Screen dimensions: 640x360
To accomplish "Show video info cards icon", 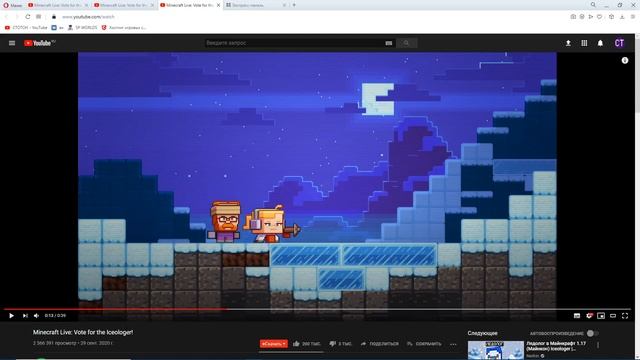I will pyautogui.click(x=625, y=60).
